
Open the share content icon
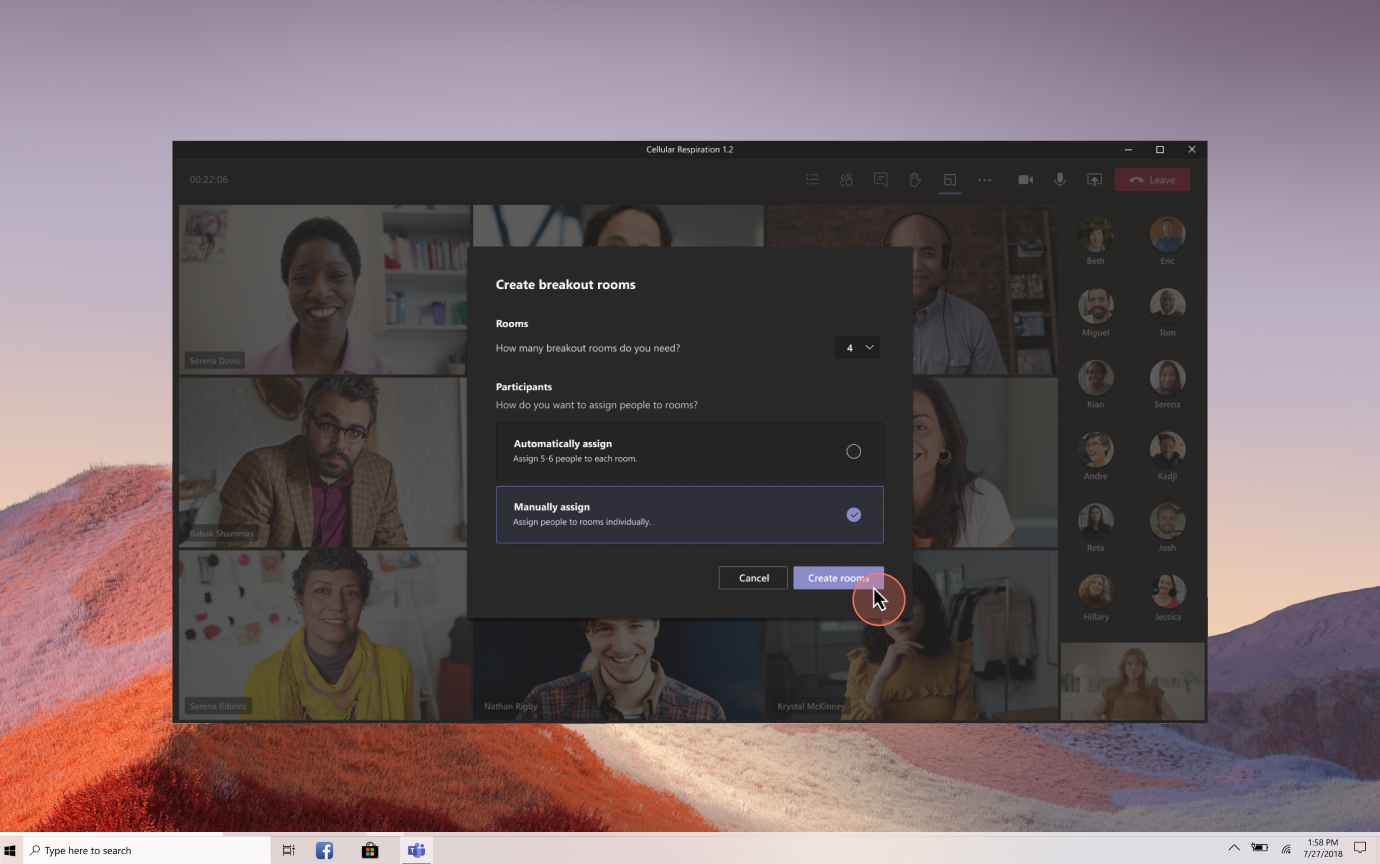point(1094,179)
